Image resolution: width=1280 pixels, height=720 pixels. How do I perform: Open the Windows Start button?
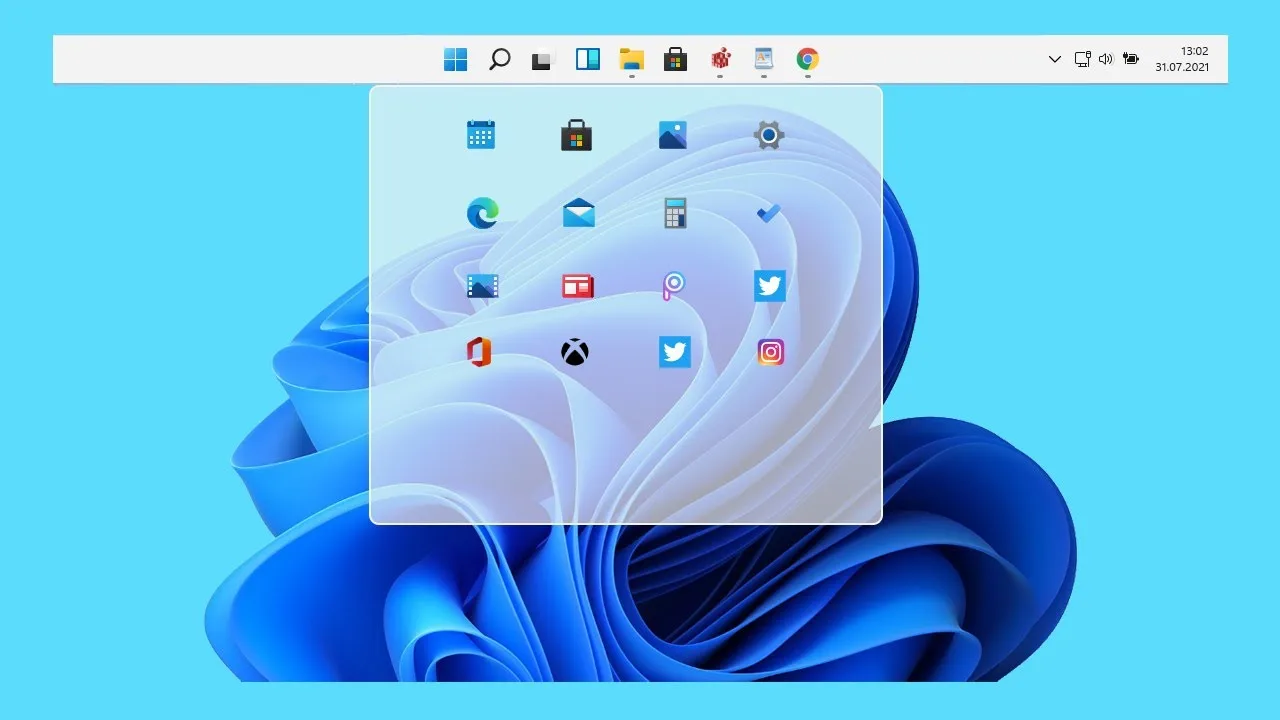[455, 60]
